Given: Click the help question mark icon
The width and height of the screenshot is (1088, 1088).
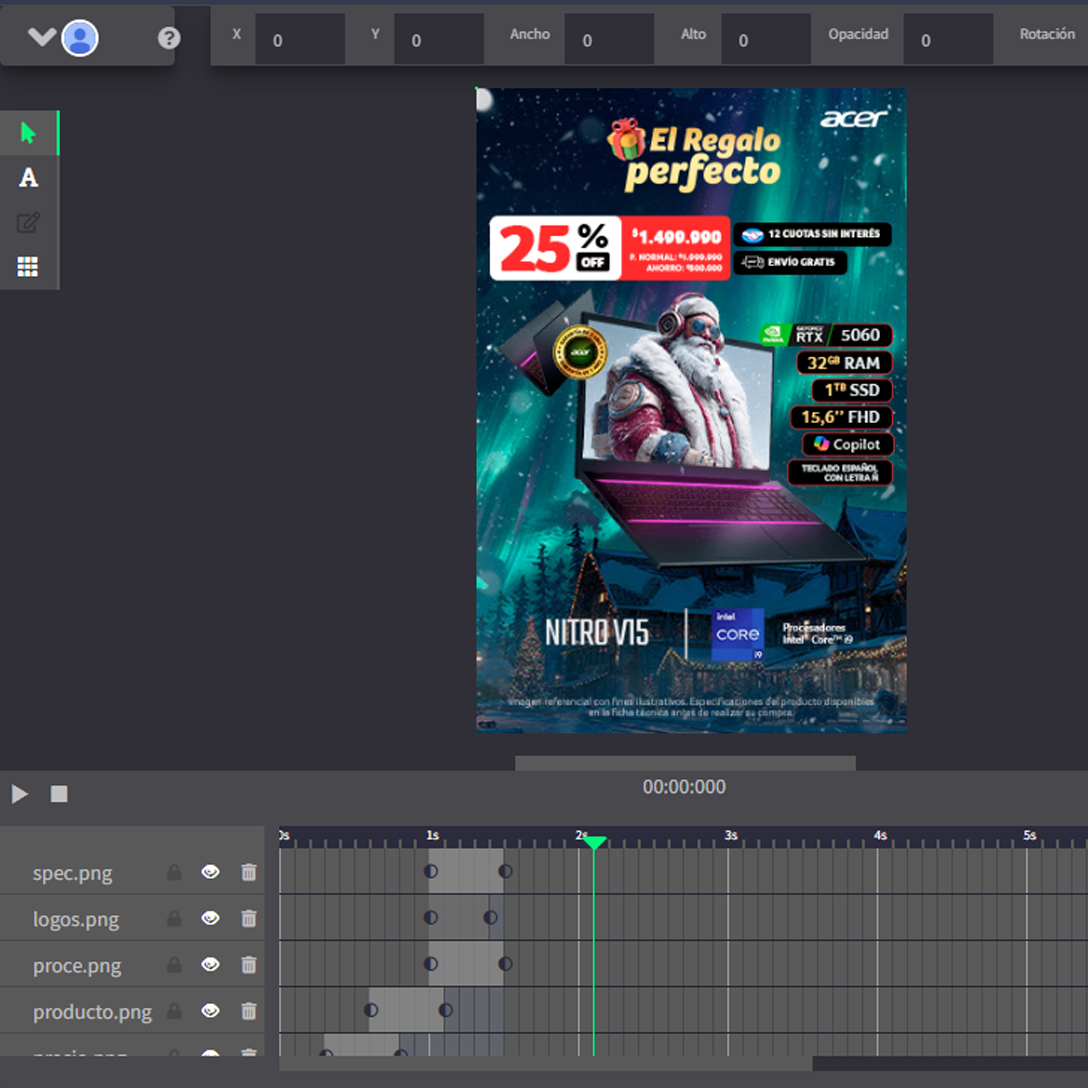Looking at the screenshot, I should click(169, 38).
